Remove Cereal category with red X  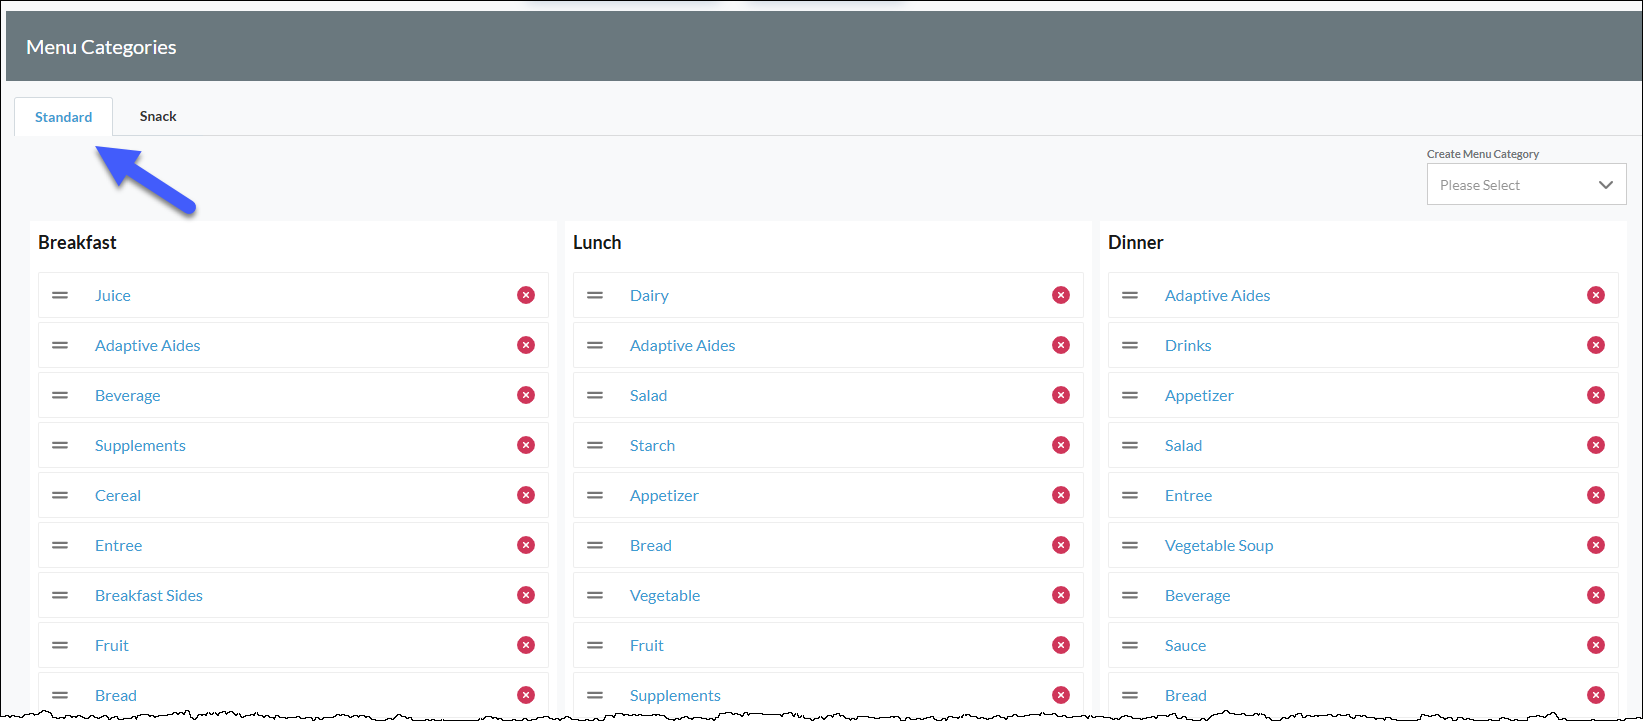(x=526, y=495)
